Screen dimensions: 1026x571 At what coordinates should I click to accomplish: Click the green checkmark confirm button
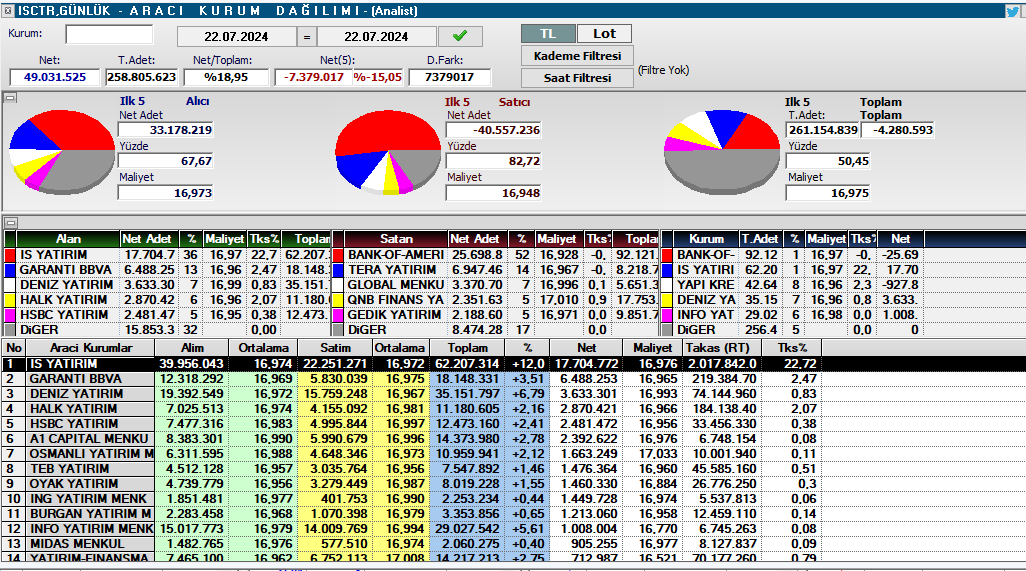pos(460,36)
